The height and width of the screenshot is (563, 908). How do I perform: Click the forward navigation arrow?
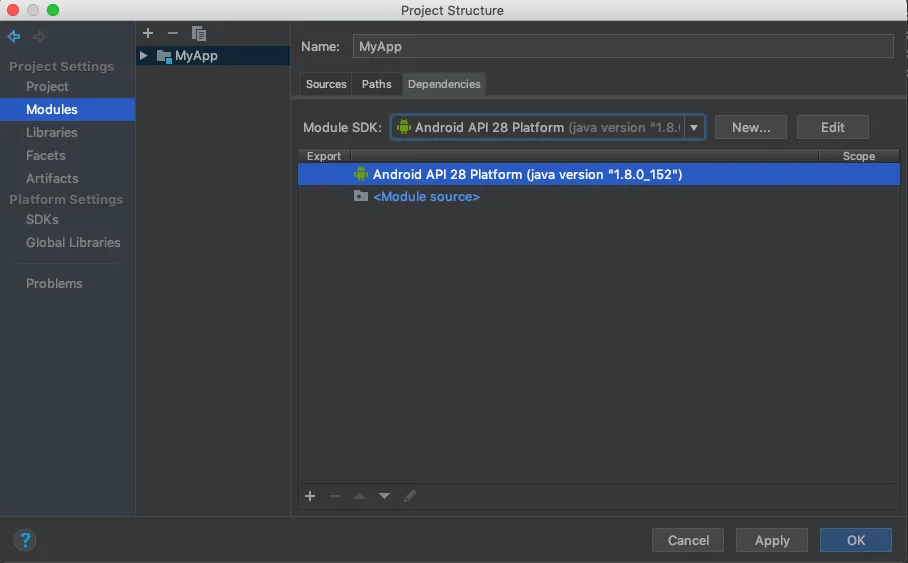39,36
